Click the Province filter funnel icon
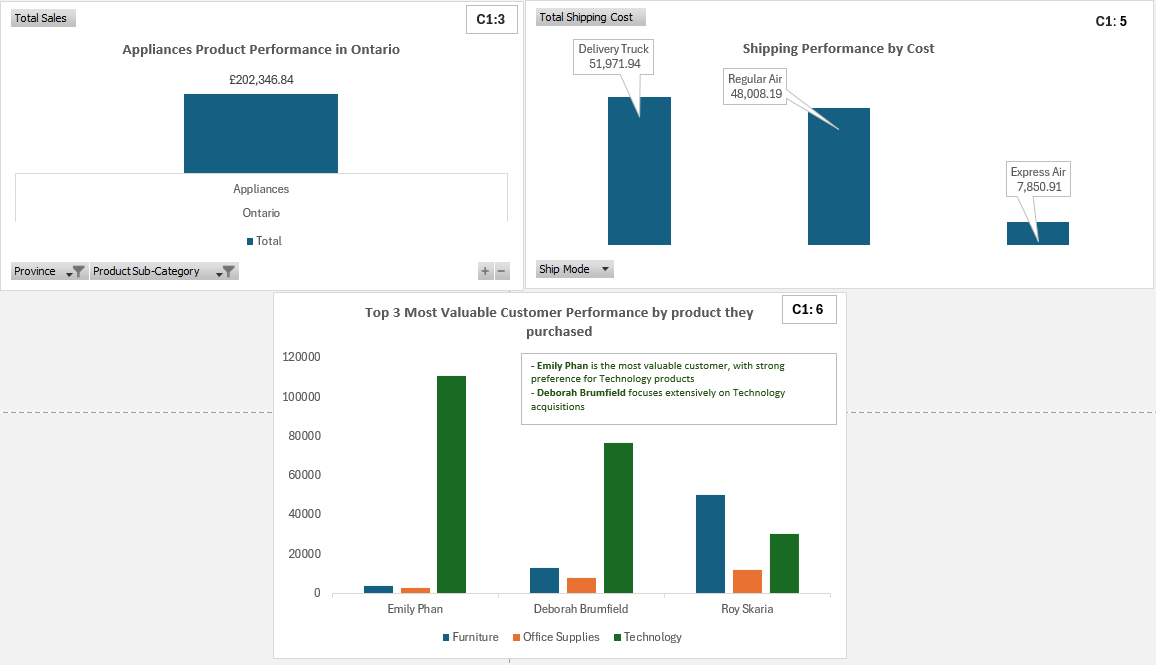Image resolution: width=1156 pixels, height=665 pixels. pos(78,271)
